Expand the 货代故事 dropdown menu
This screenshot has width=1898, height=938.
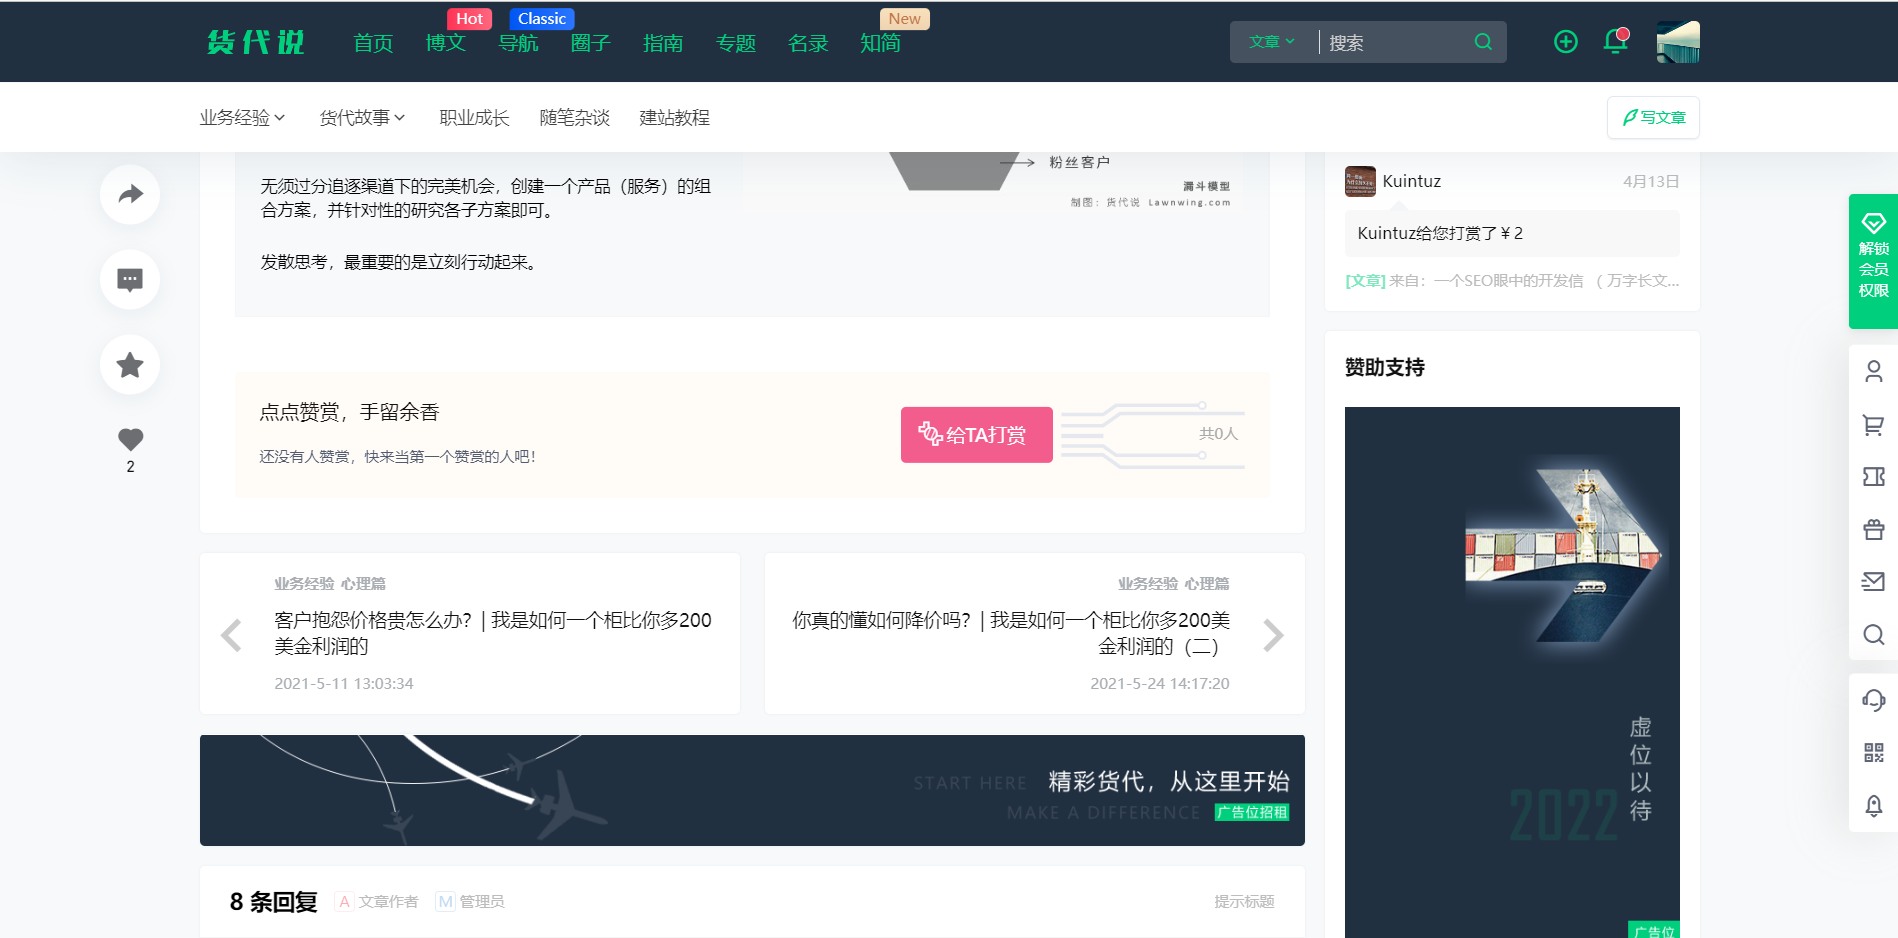coord(360,117)
